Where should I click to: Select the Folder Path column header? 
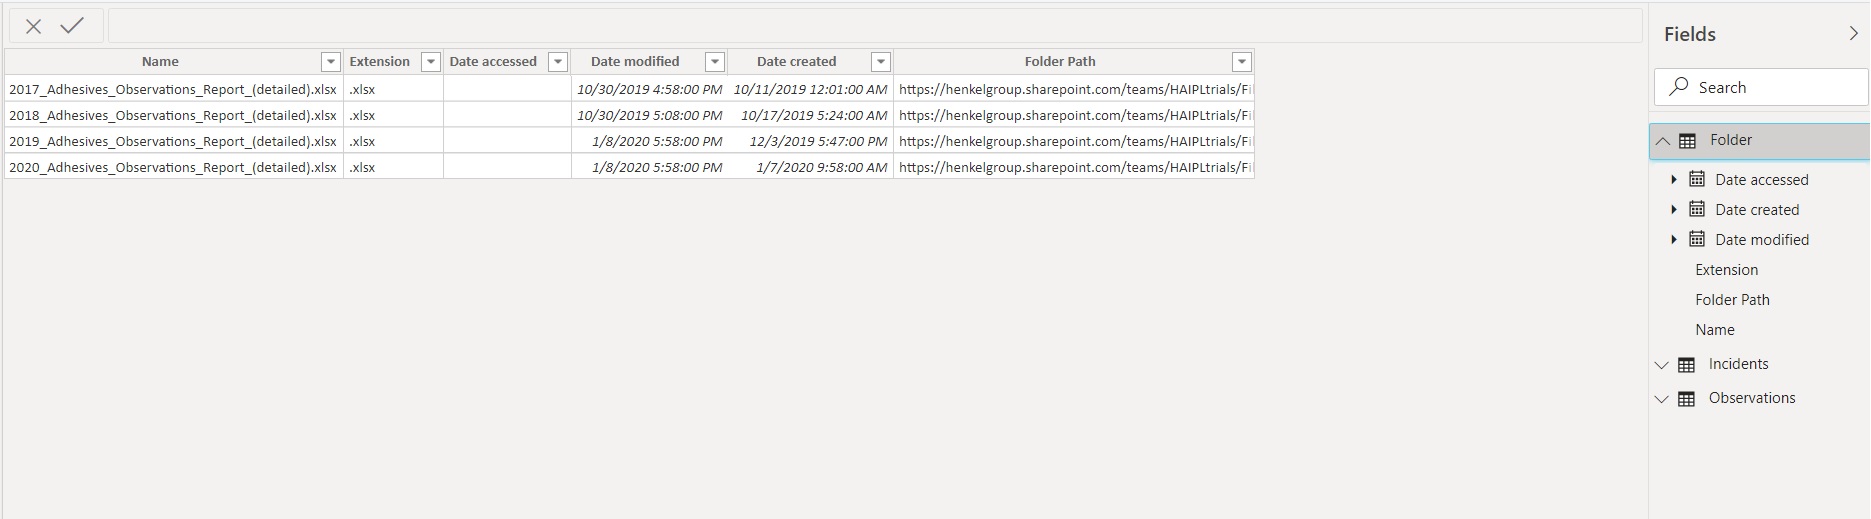[x=1060, y=62]
